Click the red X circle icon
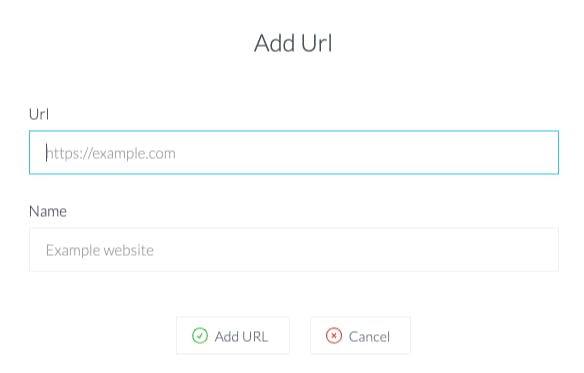Screen dimensions: 584x373 tap(334, 336)
